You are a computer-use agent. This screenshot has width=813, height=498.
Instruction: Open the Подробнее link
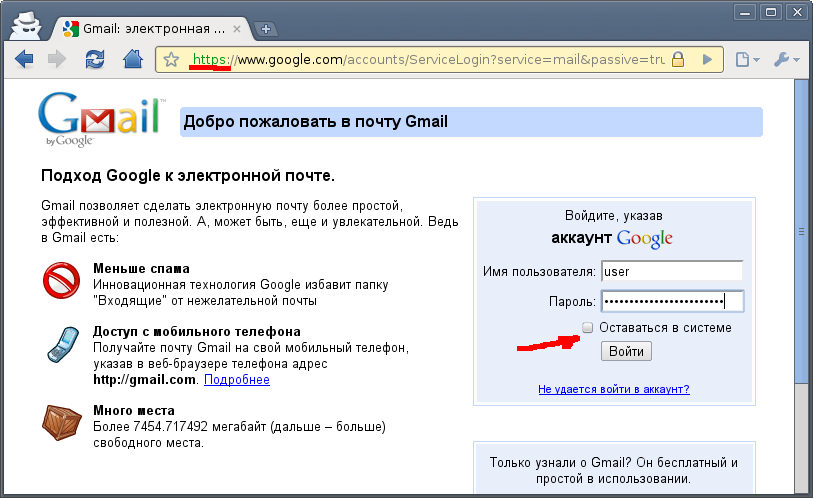point(237,380)
